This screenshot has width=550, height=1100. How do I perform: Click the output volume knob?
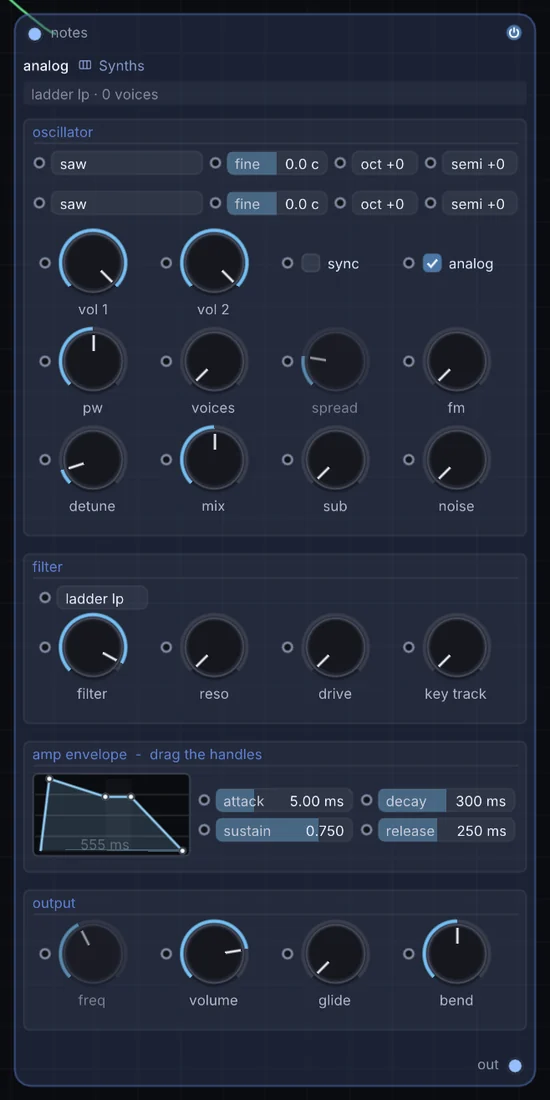pyautogui.click(x=214, y=953)
